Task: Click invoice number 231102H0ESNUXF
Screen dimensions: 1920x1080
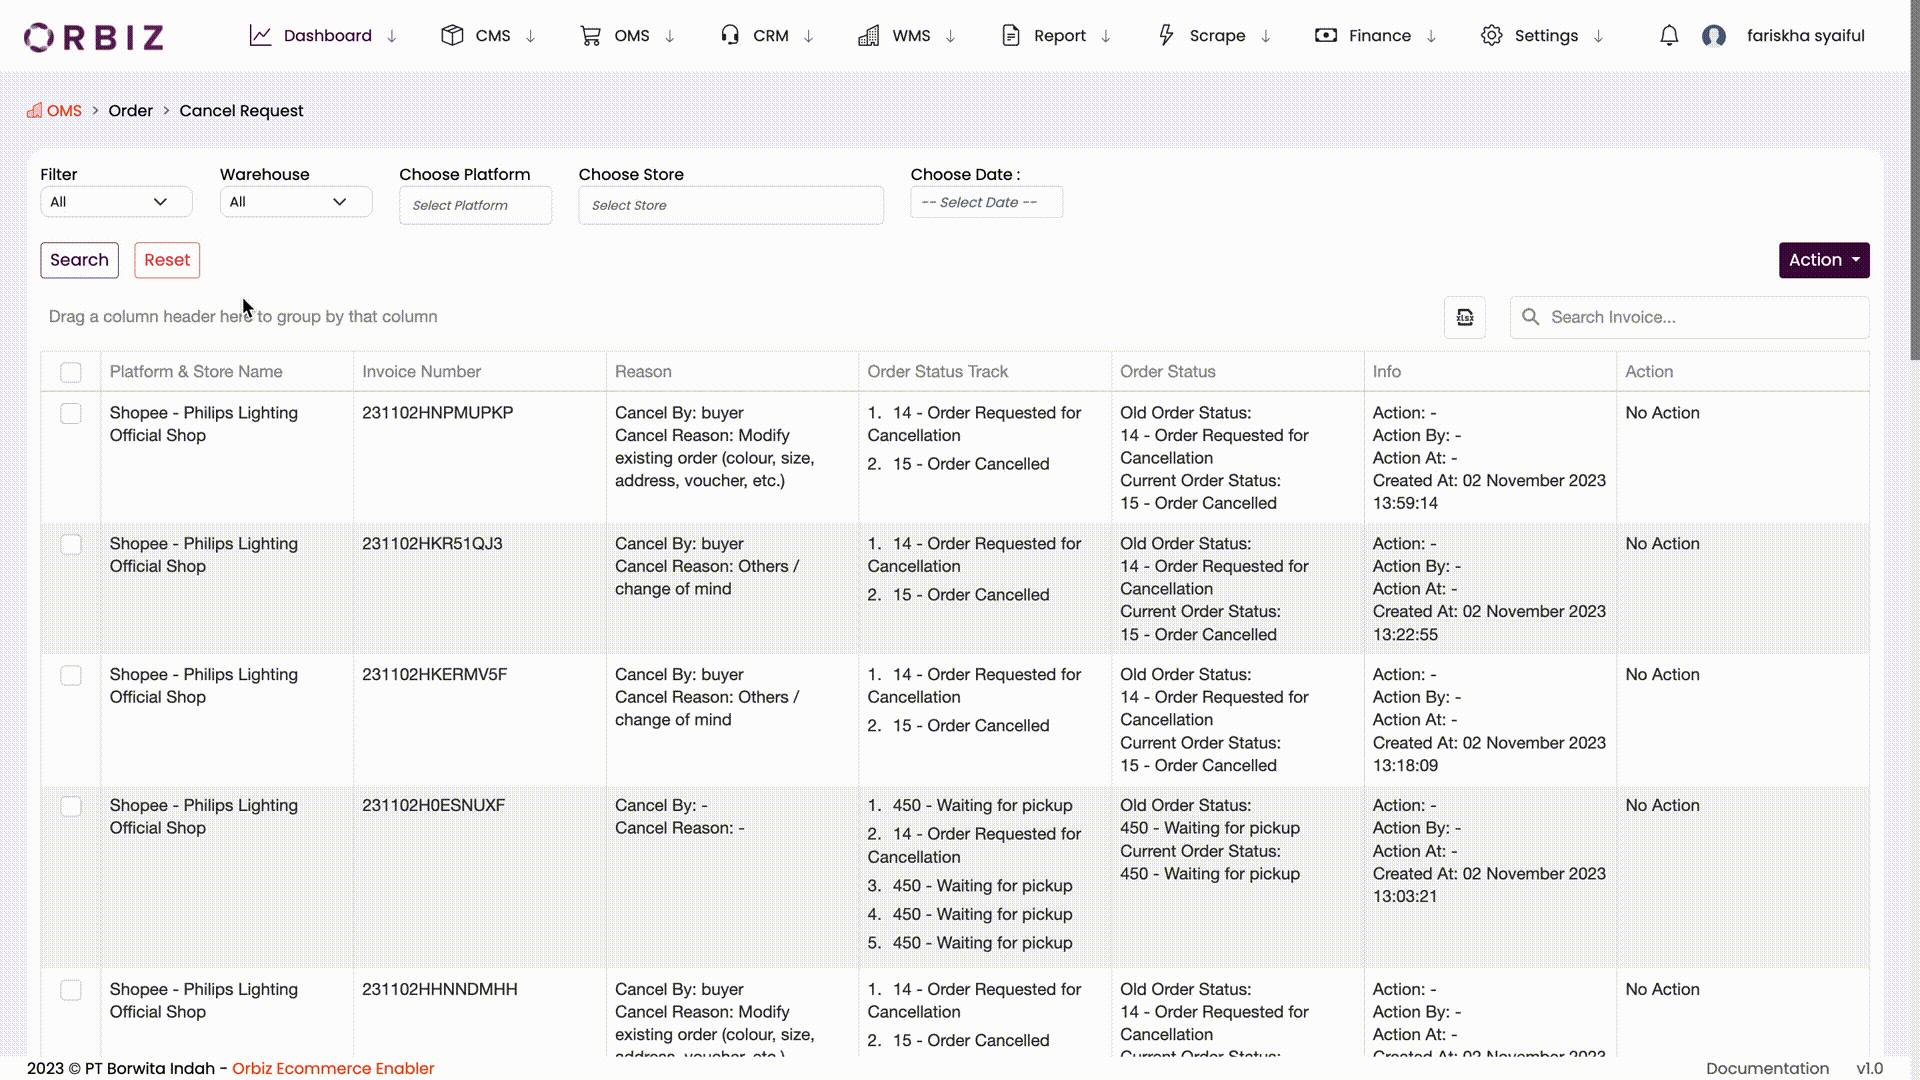Action: point(433,806)
